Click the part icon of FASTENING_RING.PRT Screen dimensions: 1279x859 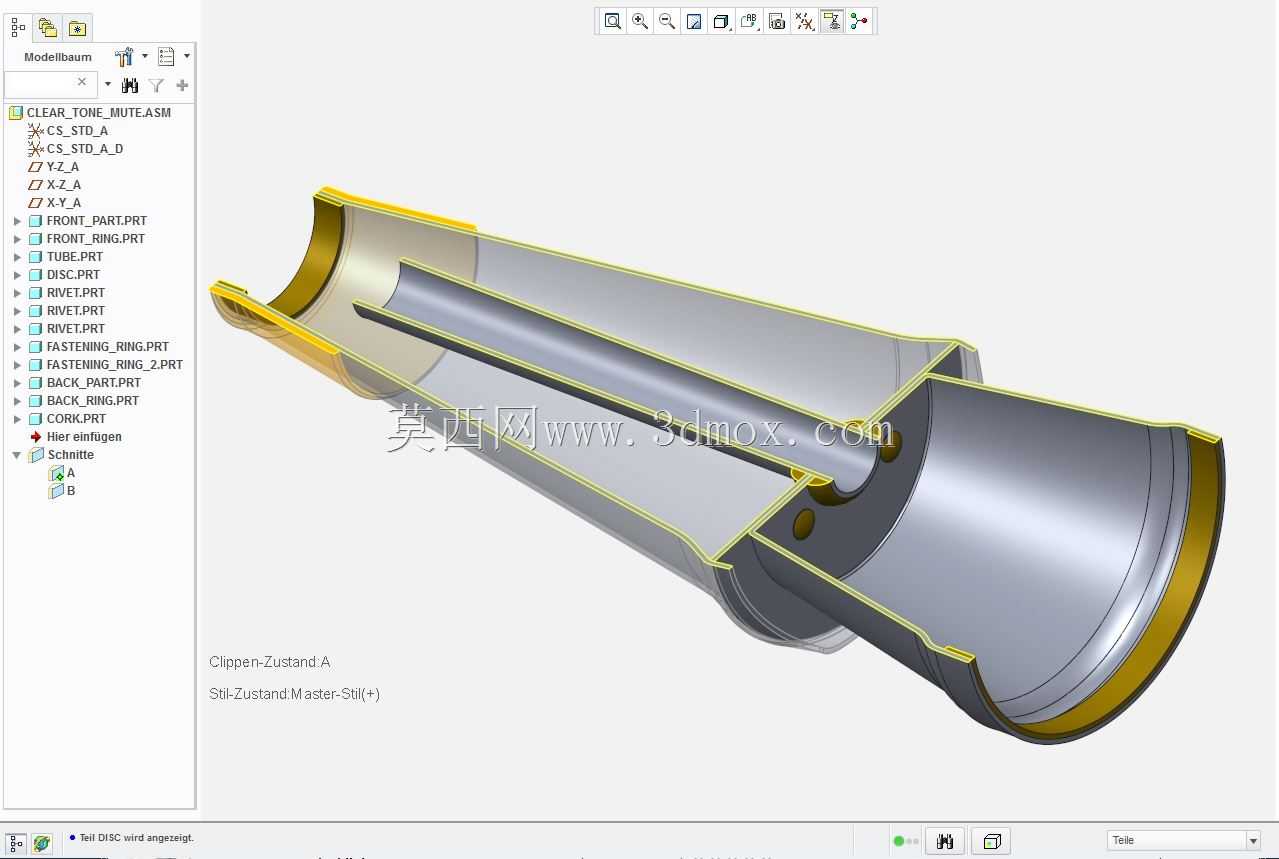pyautogui.click(x=35, y=347)
